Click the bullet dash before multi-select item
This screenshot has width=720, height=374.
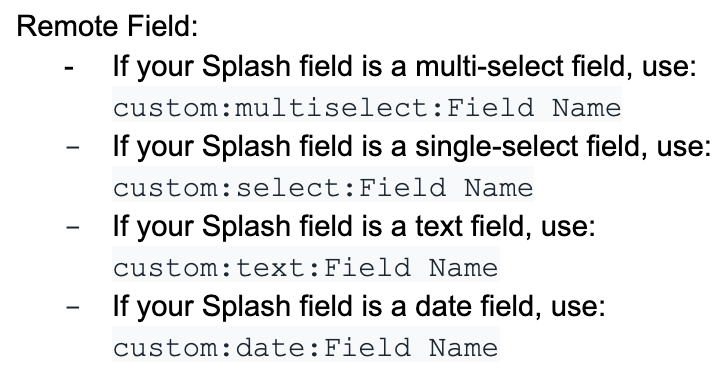[69, 68]
